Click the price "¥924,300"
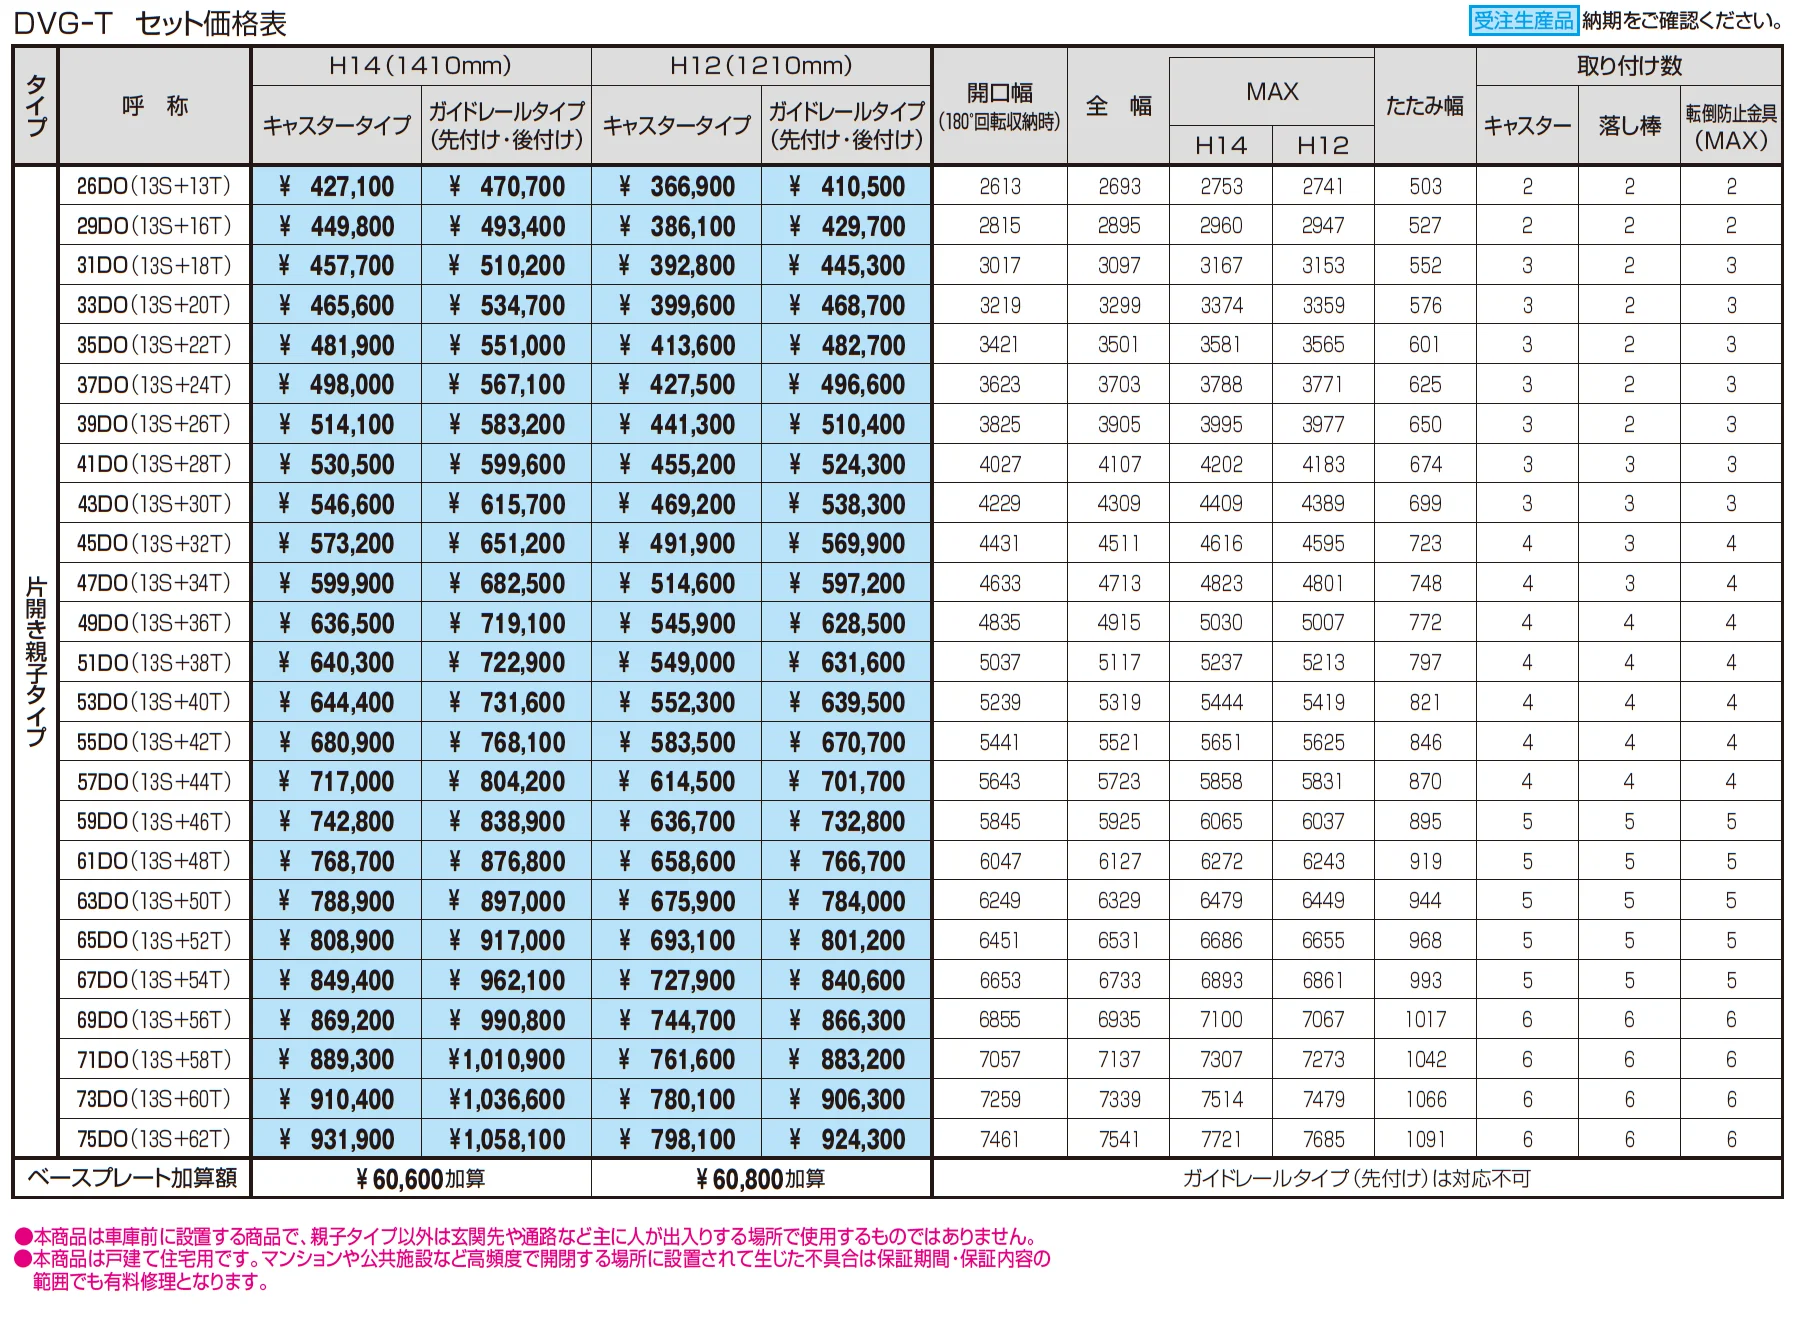Image resolution: width=1798 pixels, height=1319 pixels. click(x=847, y=1139)
